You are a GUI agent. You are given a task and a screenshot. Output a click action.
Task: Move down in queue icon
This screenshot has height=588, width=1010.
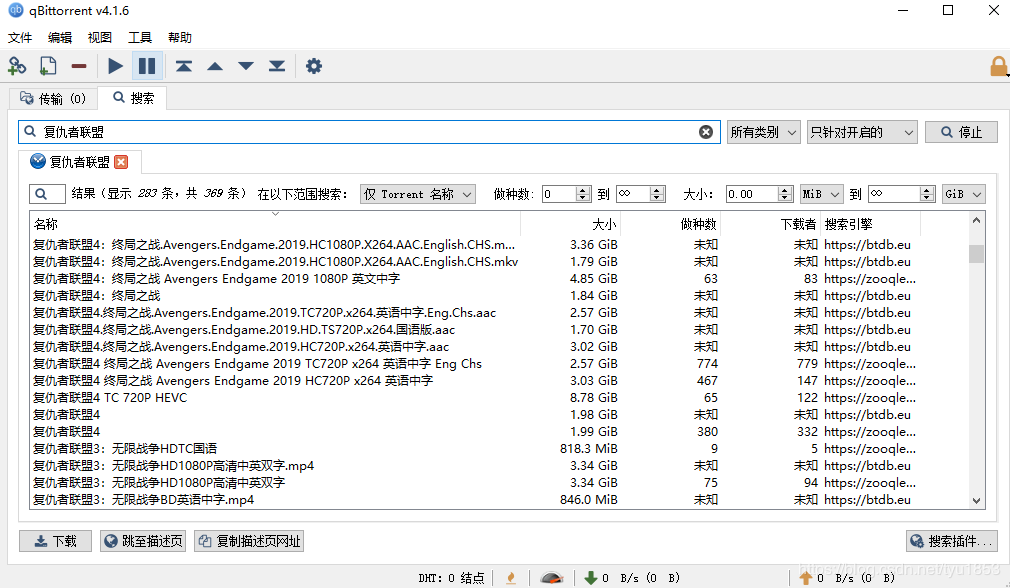[245, 66]
